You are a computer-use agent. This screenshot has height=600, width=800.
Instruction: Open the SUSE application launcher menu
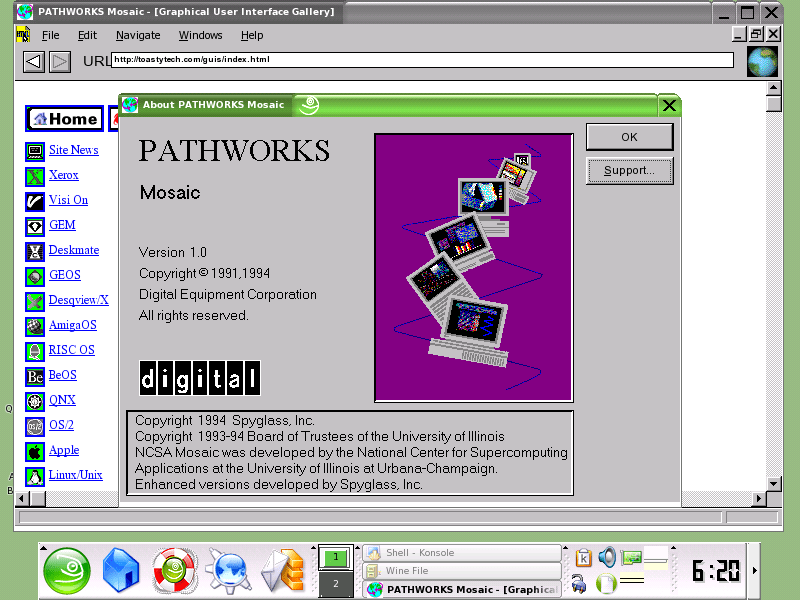[66, 570]
